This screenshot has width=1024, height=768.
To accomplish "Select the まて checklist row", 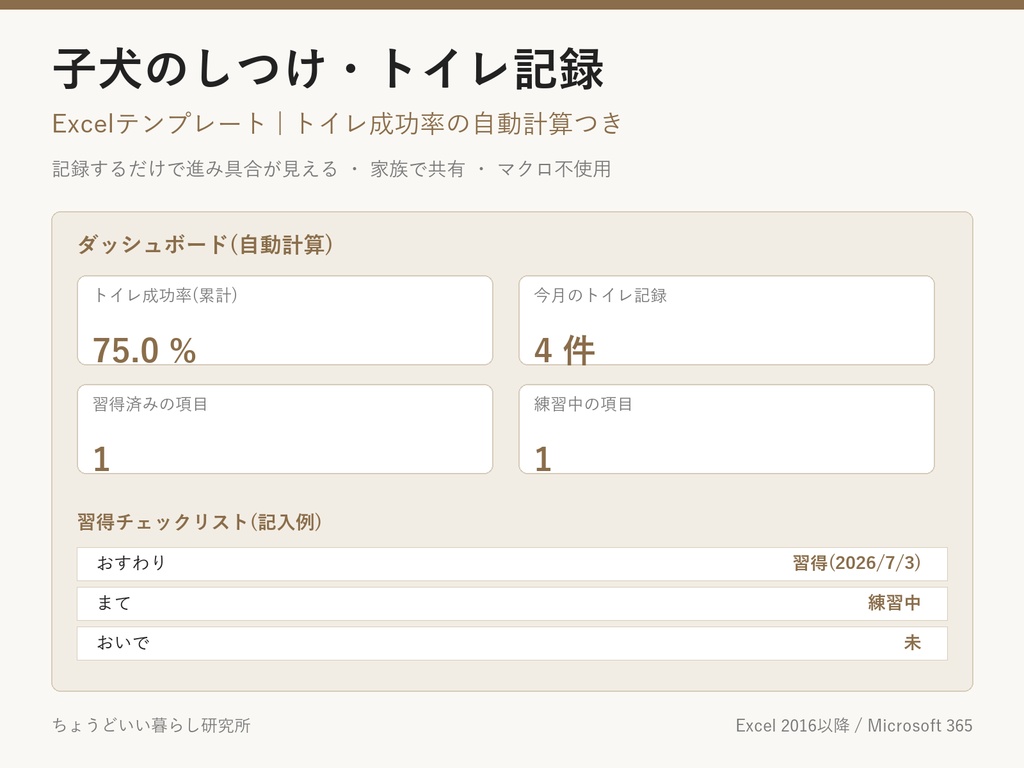I will pyautogui.click(x=512, y=603).
